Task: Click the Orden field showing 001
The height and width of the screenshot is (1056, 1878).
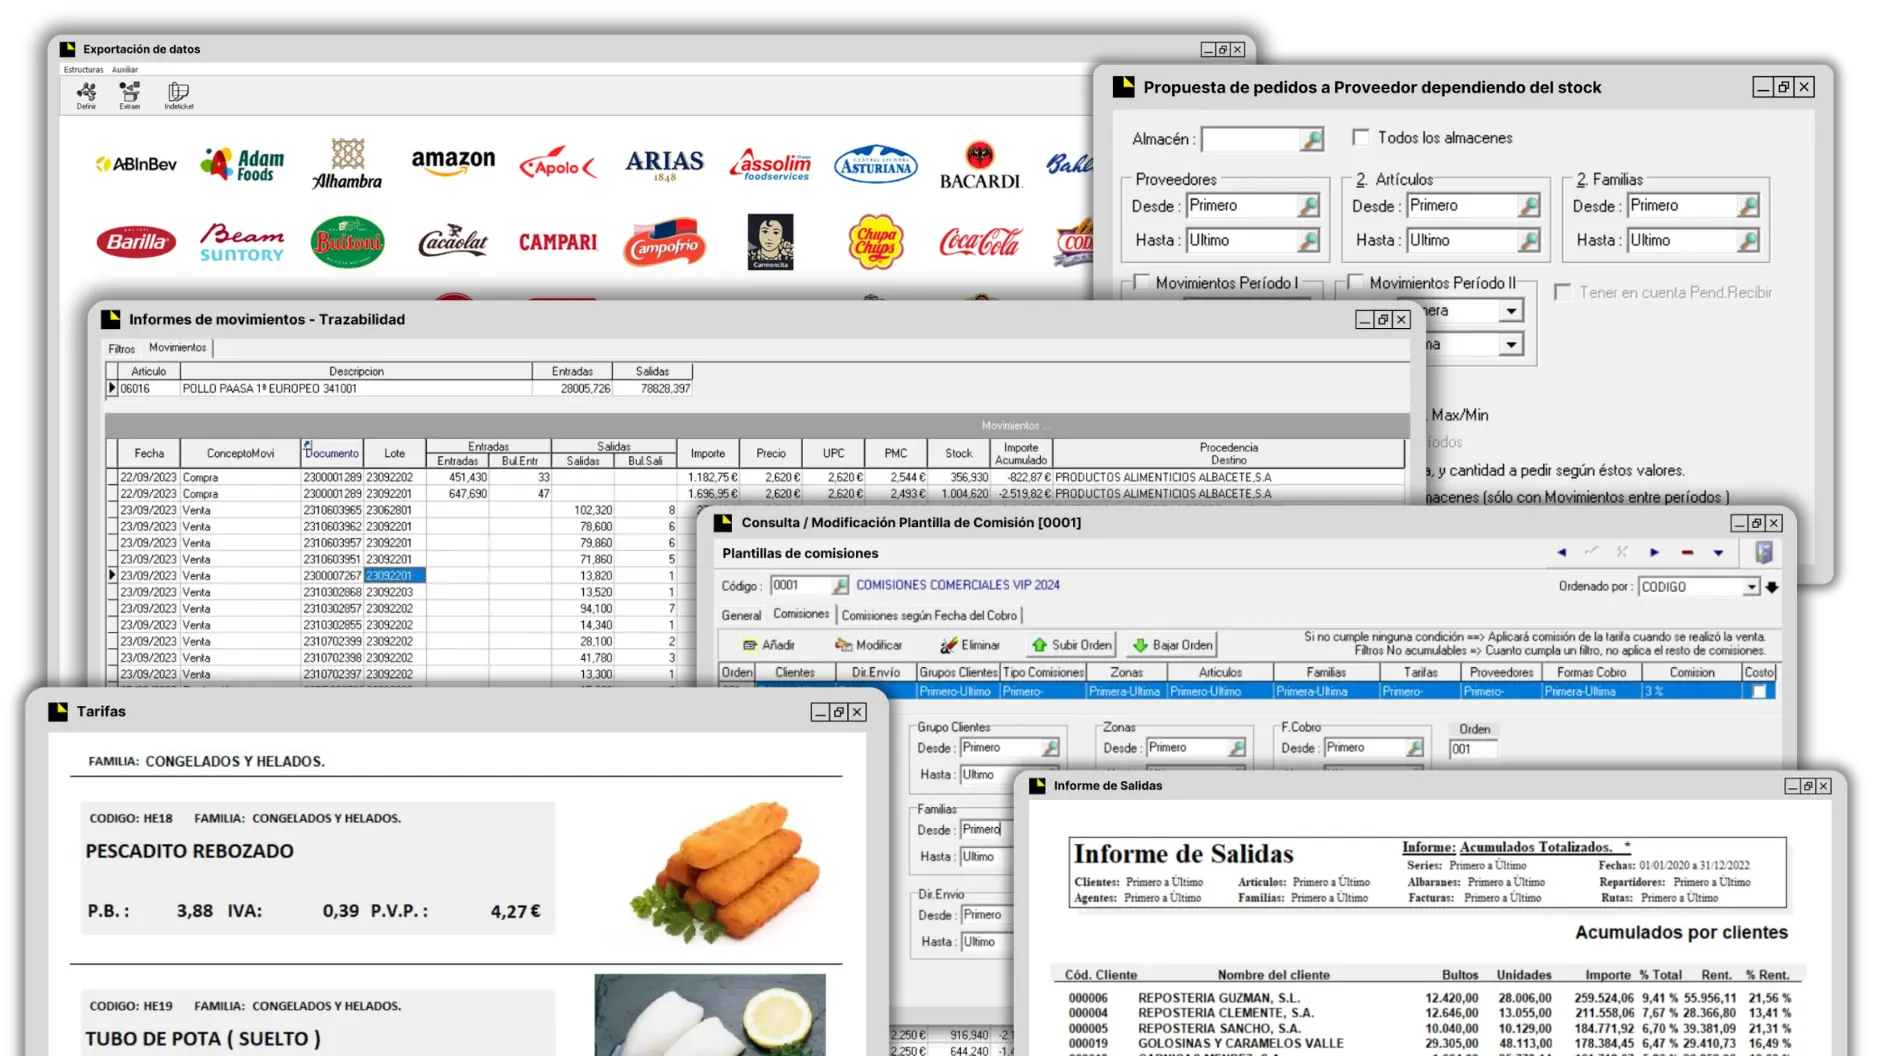Action: tap(1472, 749)
